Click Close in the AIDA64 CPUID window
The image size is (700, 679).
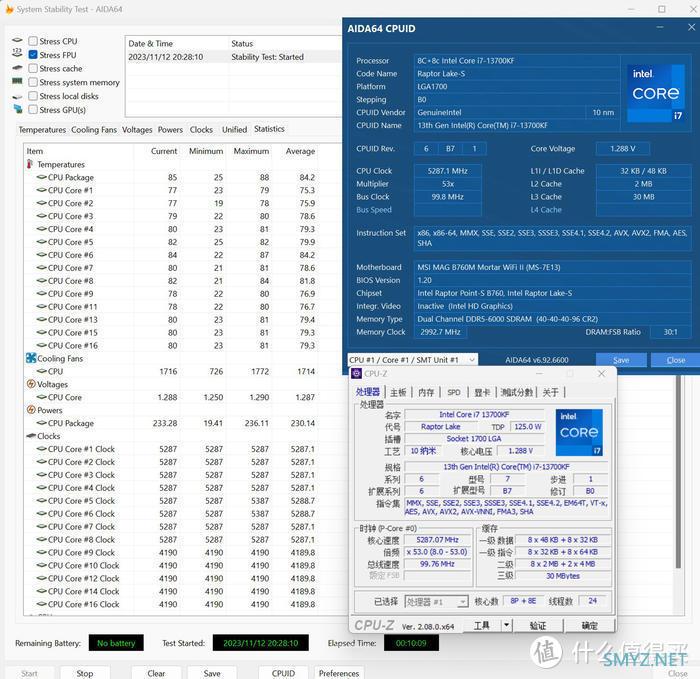[675, 360]
